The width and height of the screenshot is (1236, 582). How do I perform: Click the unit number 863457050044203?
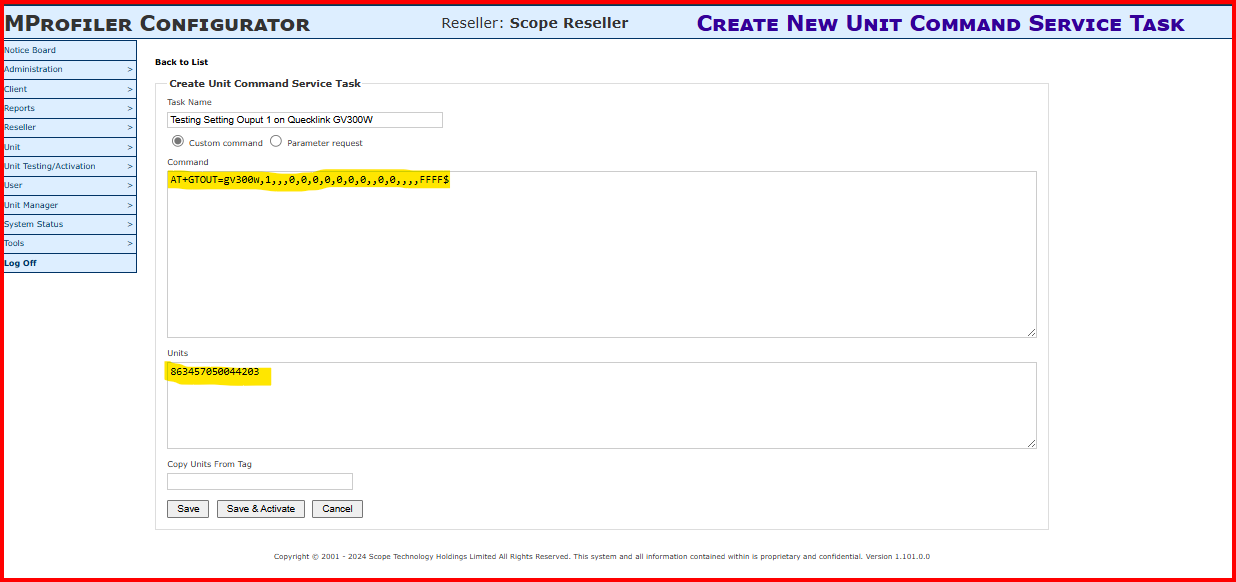point(215,372)
